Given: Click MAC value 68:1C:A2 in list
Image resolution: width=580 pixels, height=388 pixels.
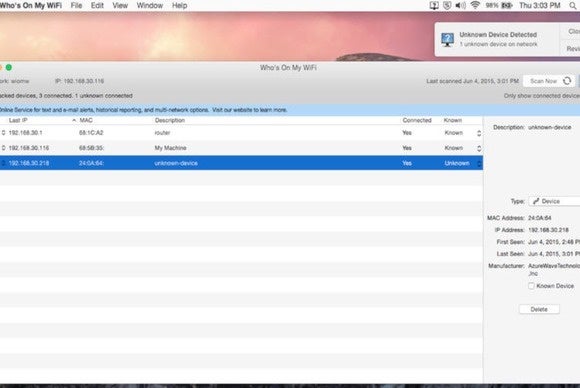Looking at the screenshot, I should (91, 133).
